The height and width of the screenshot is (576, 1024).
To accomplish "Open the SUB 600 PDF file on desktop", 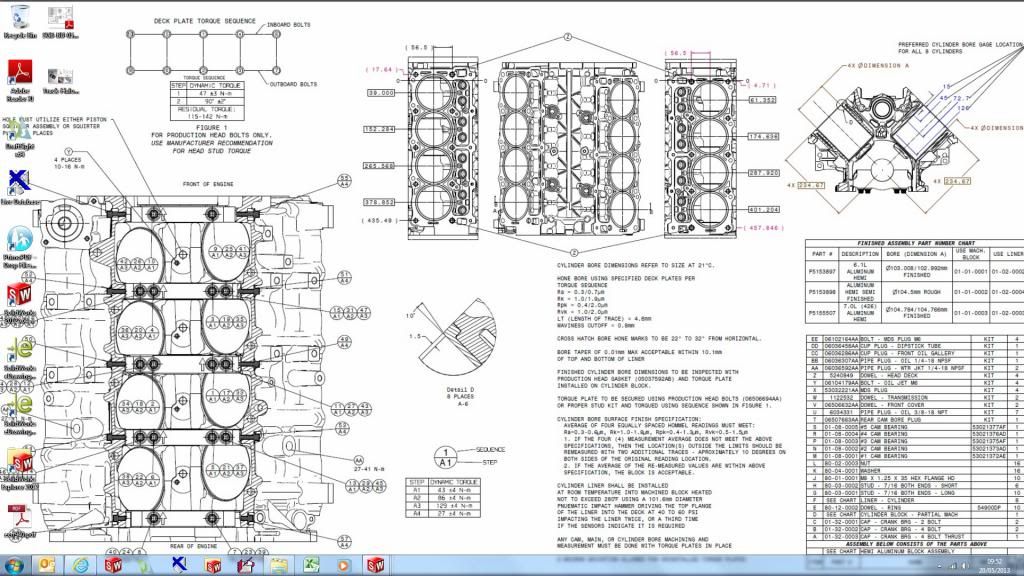I will click(x=62, y=17).
